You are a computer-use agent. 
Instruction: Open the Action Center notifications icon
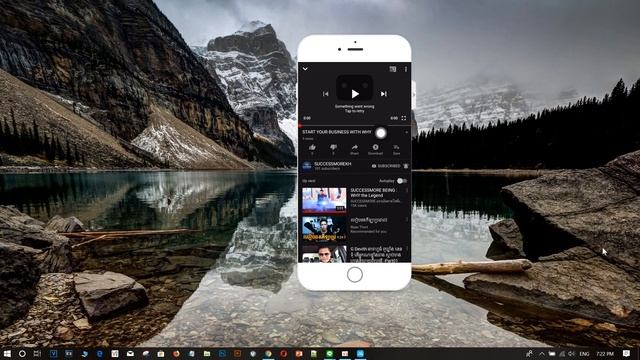coord(627,353)
